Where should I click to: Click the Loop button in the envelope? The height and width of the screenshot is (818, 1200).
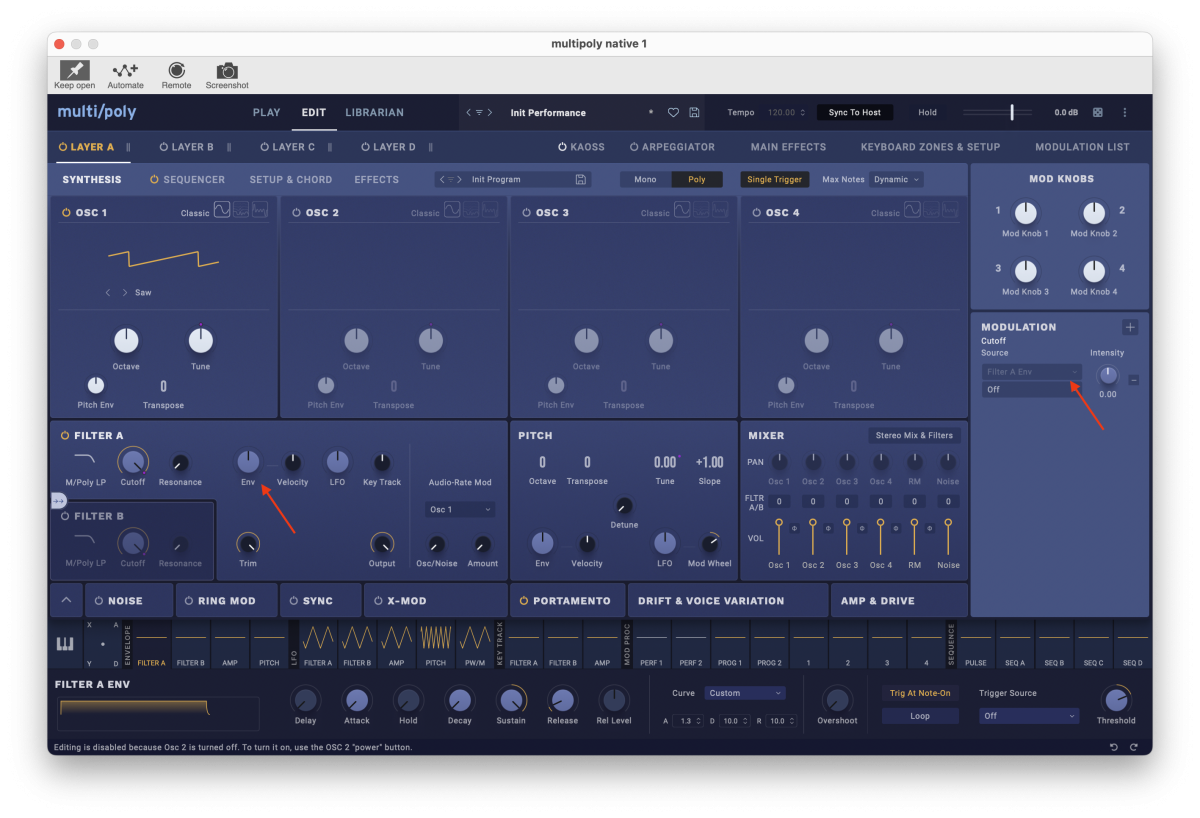[920, 716]
